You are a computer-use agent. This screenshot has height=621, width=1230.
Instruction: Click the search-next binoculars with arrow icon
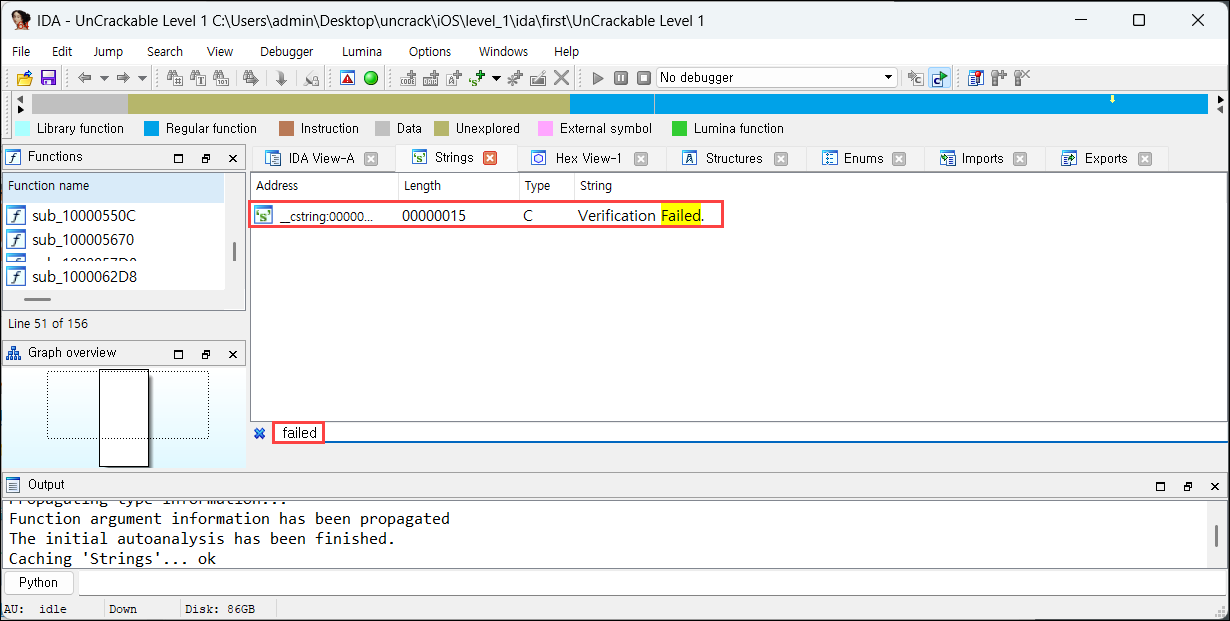click(x=251, y=78)
